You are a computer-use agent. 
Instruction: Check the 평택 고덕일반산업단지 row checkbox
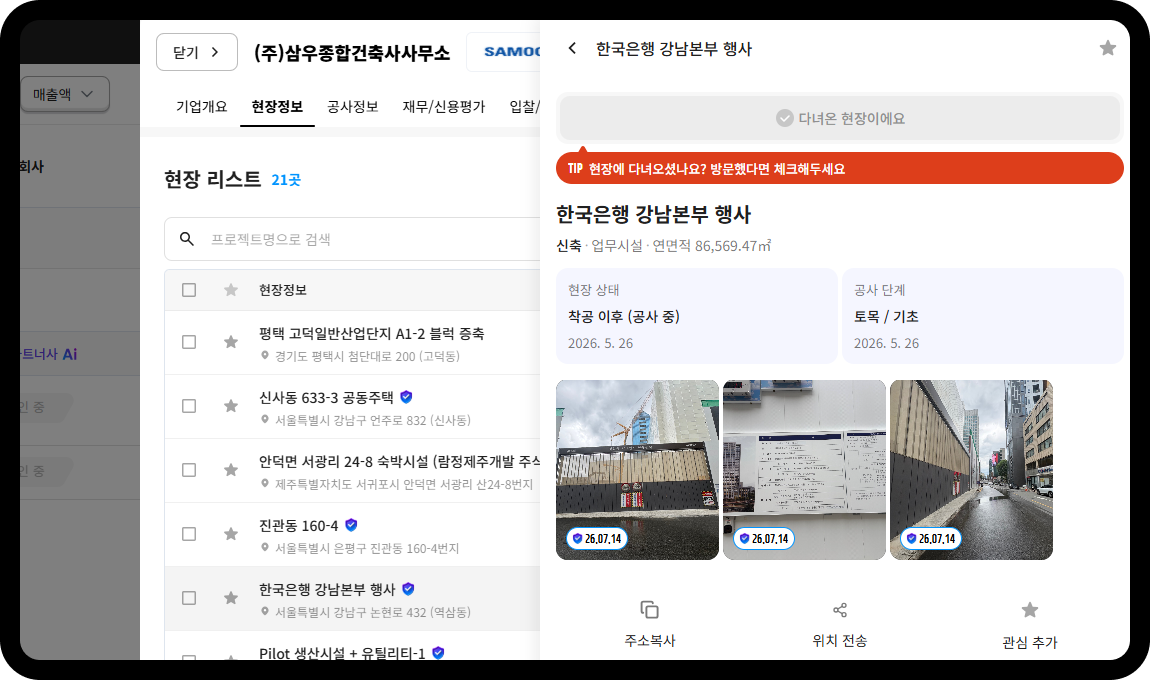point(189,342)
